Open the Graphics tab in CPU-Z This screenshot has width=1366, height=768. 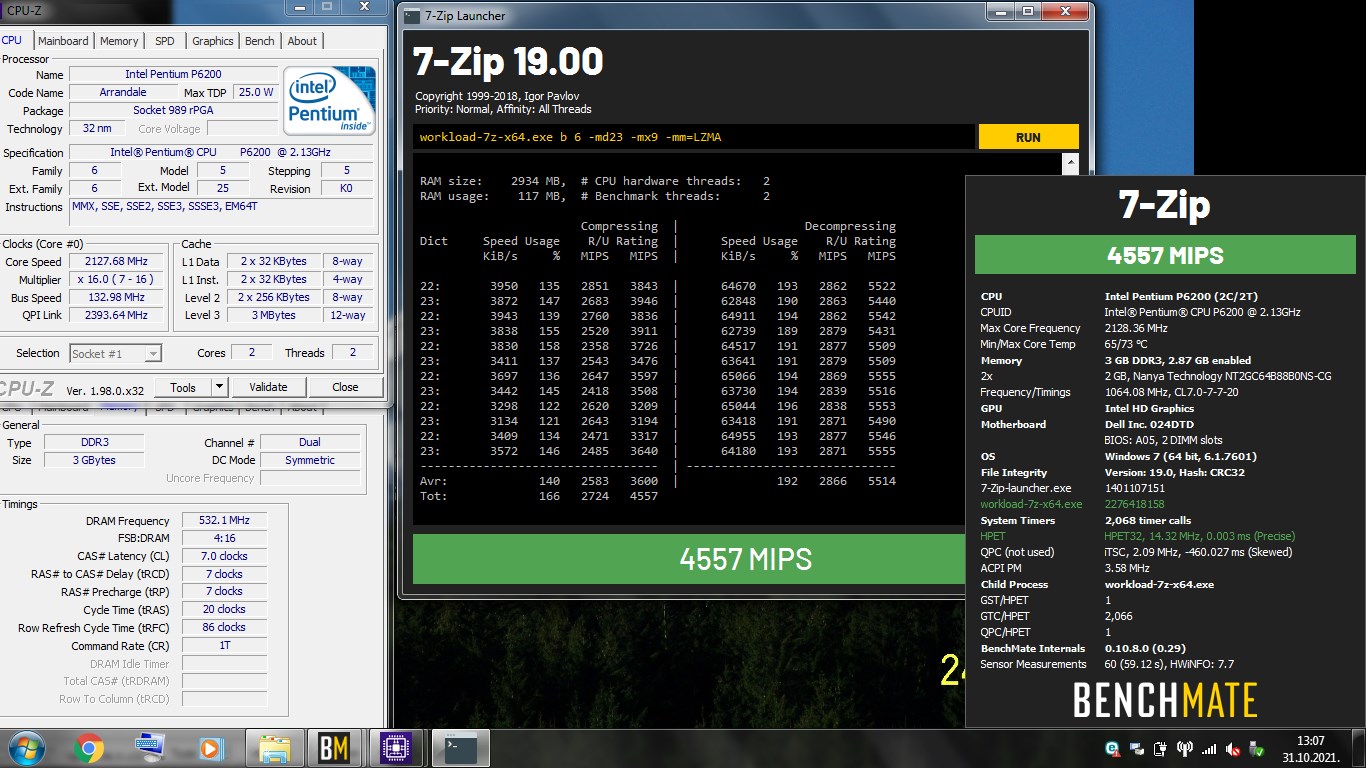pos(212,41)
